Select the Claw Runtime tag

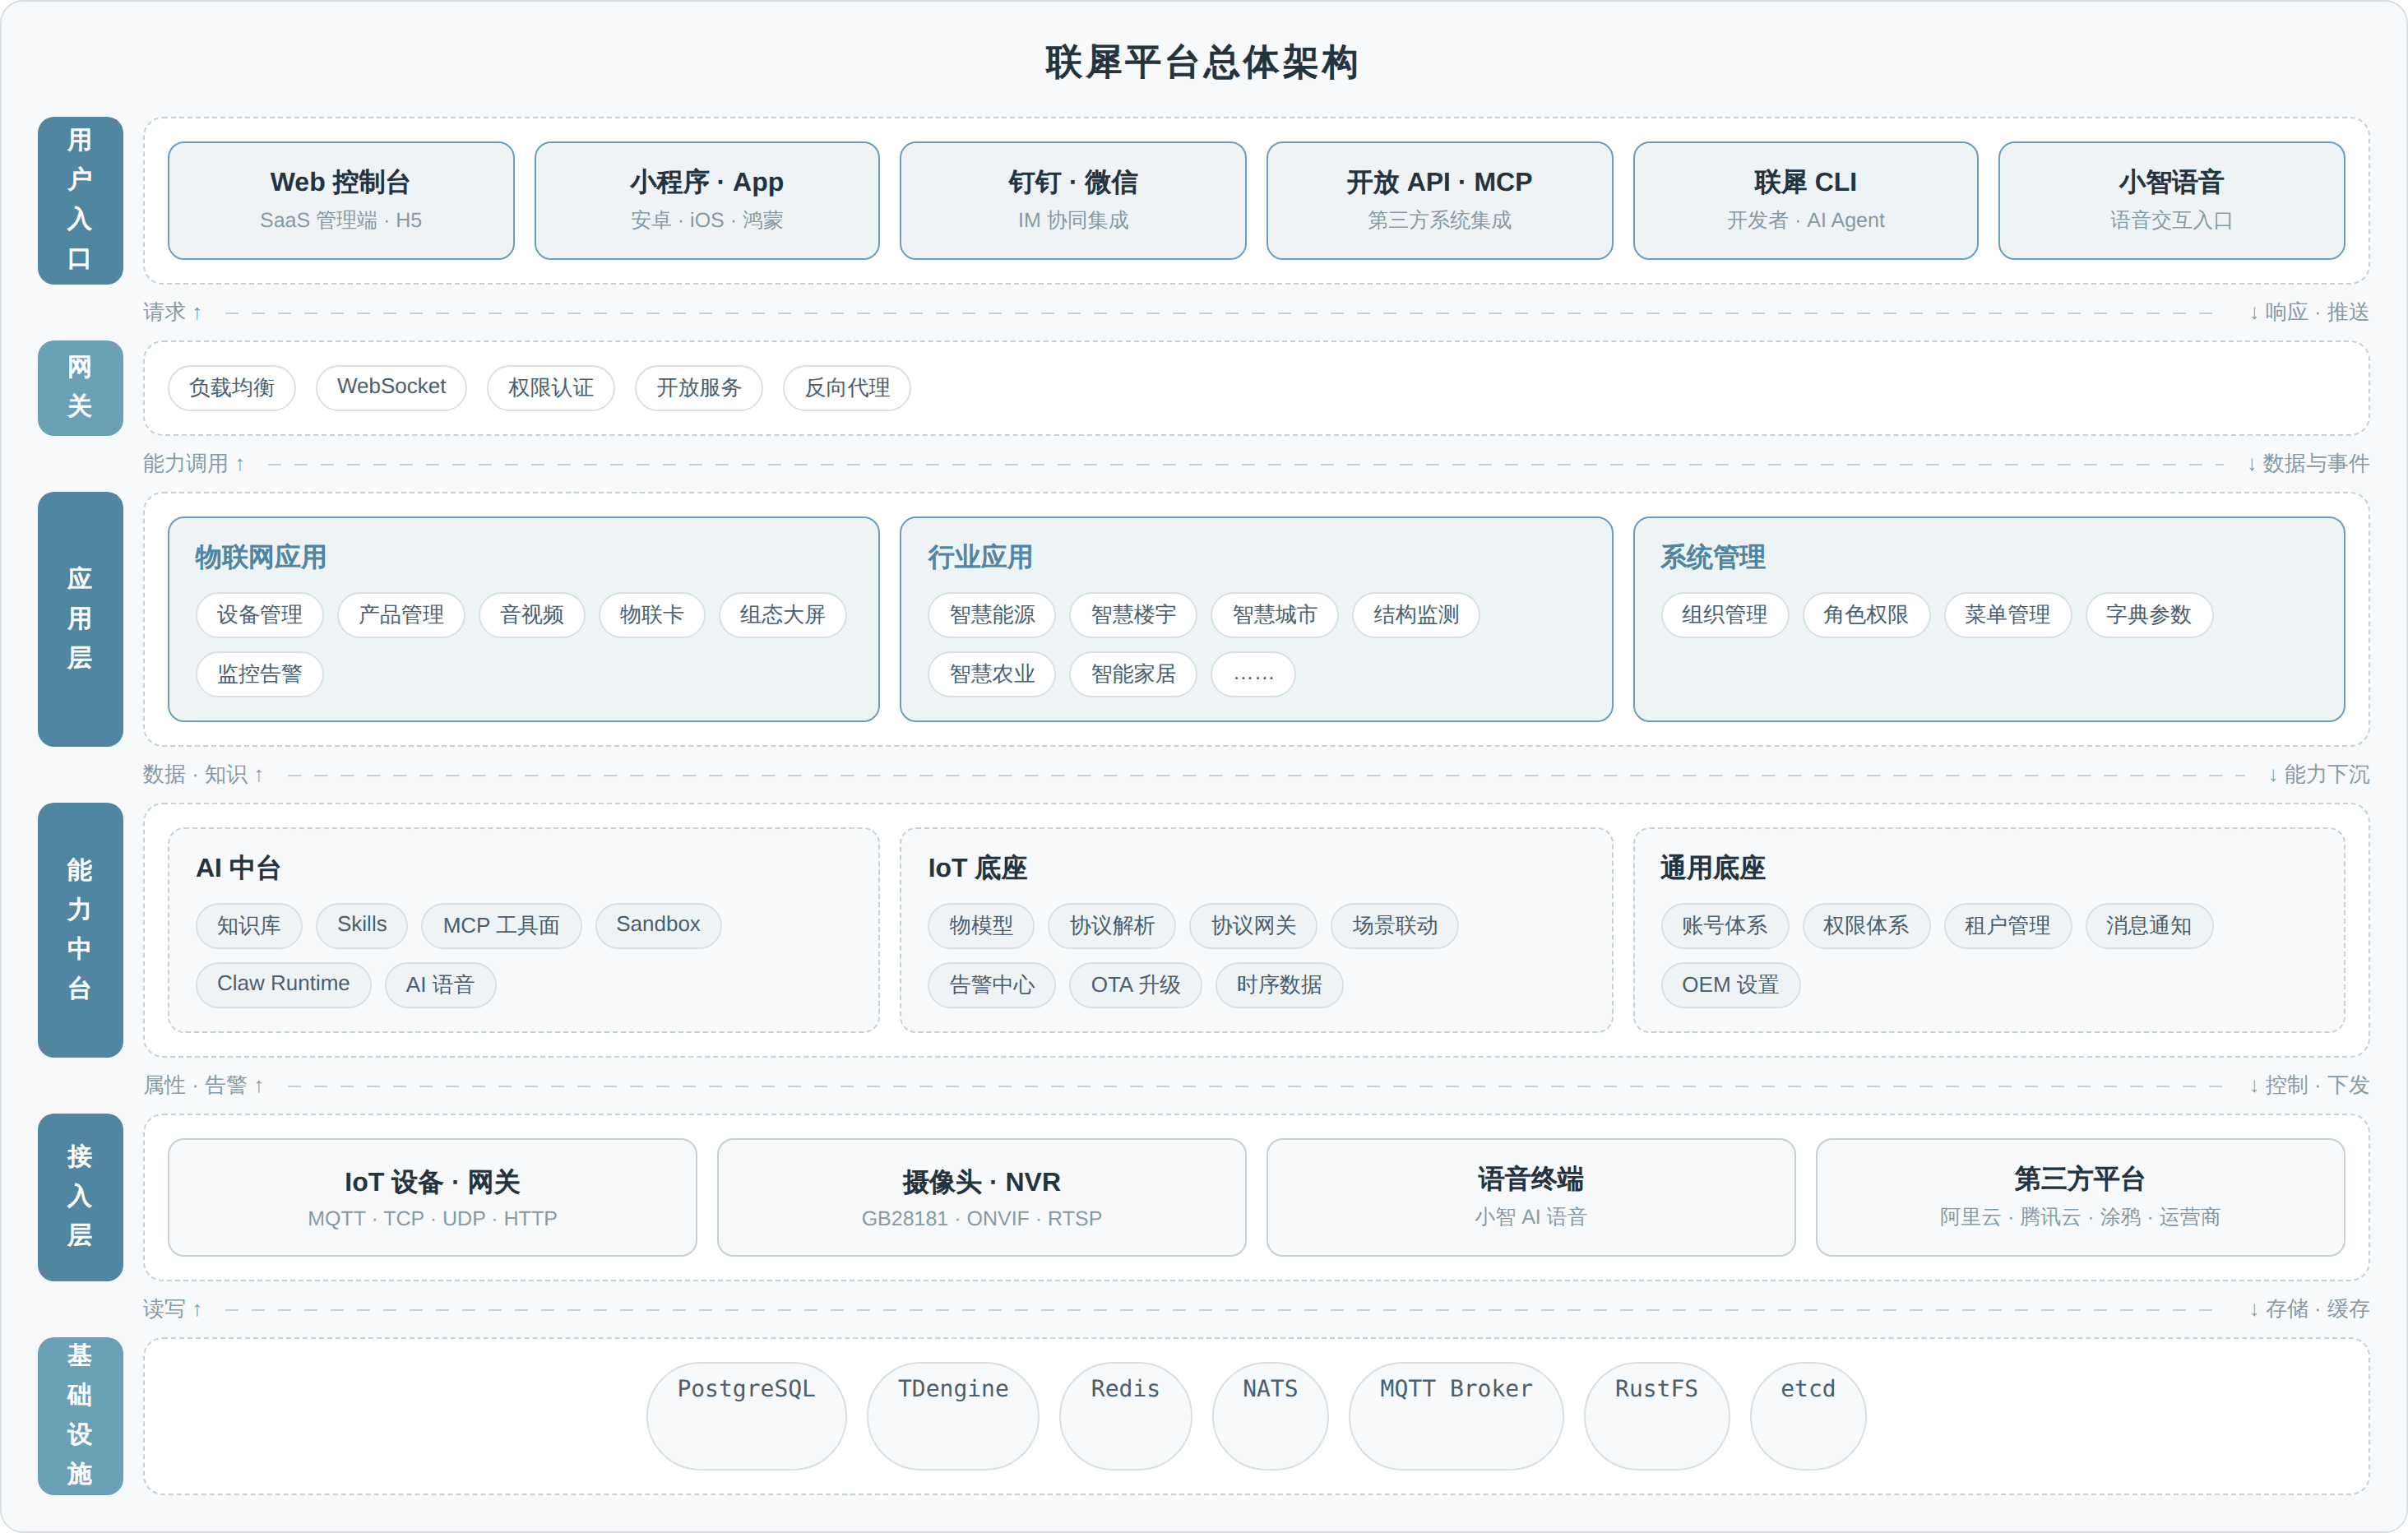pos(283,985)
